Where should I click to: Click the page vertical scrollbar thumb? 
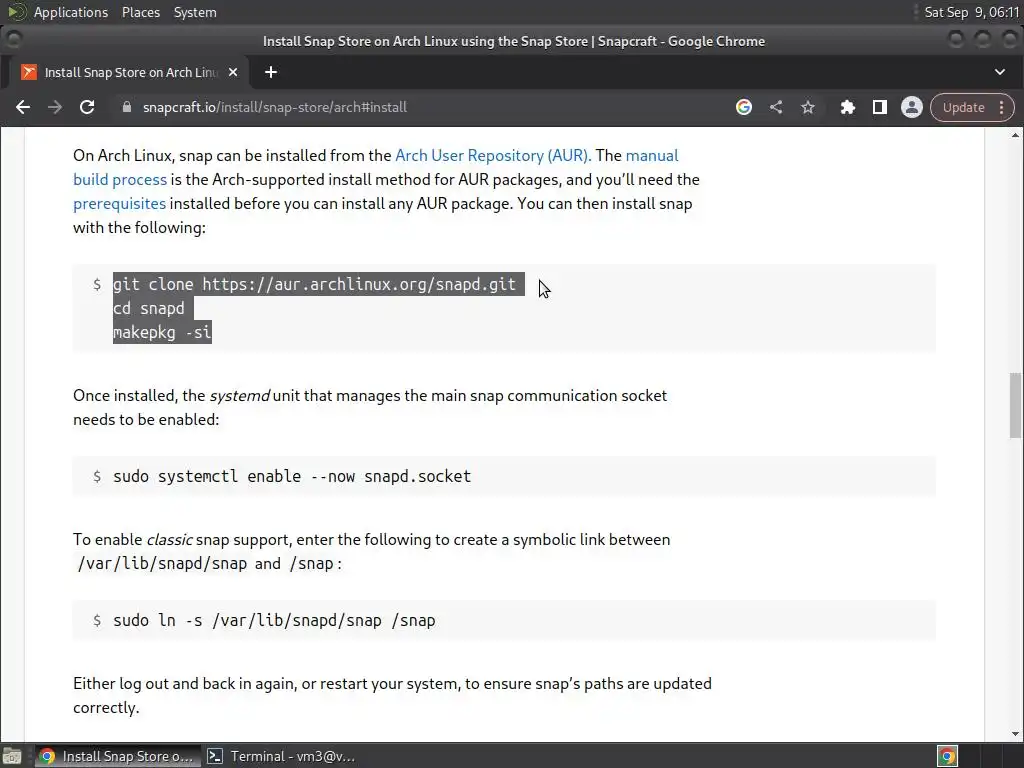1015,405
